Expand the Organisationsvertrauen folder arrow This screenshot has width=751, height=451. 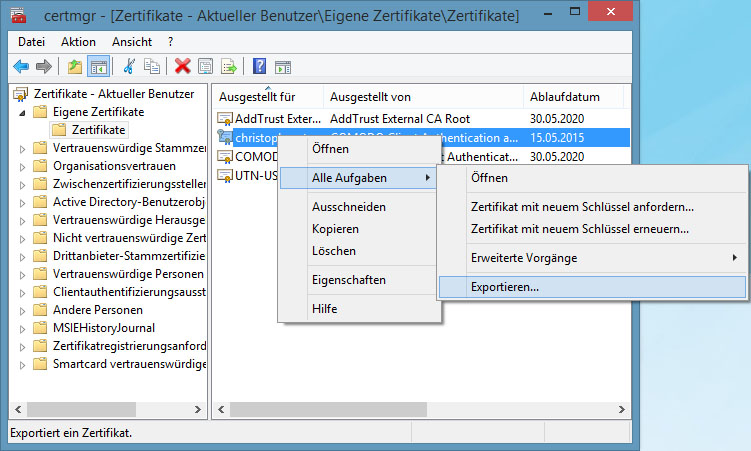(x=23, y=166)
